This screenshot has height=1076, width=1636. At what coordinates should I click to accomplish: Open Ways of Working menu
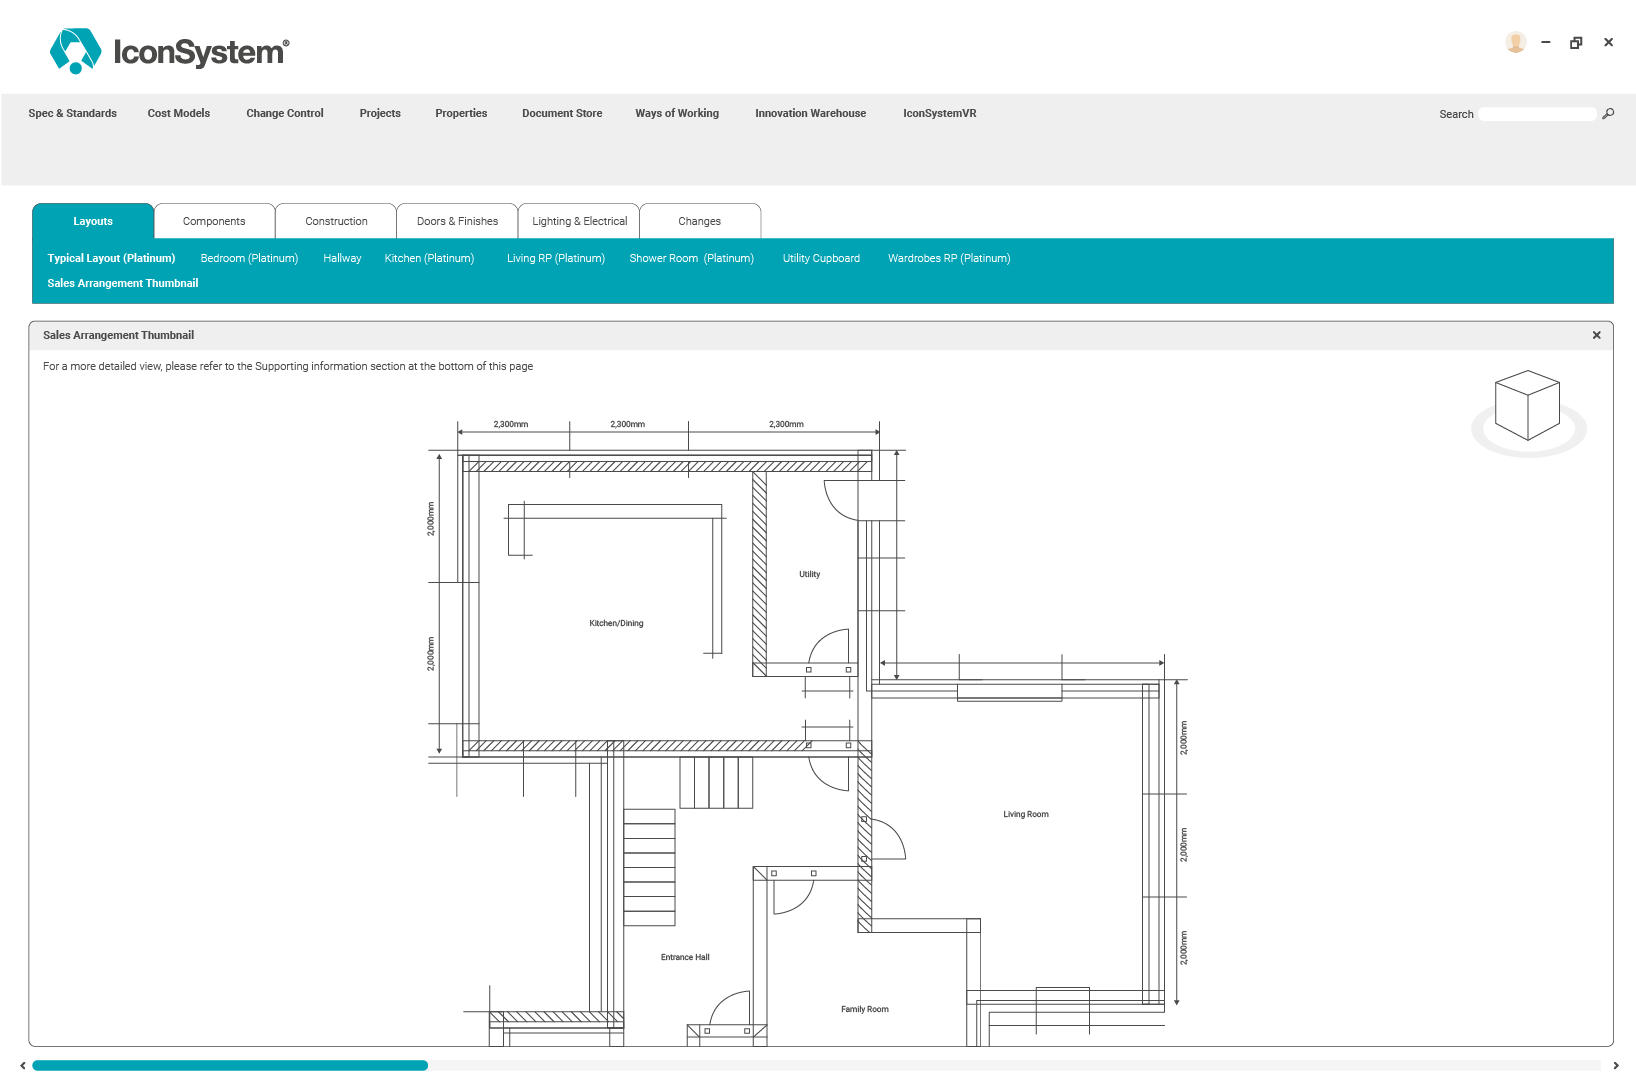point(677,113)
